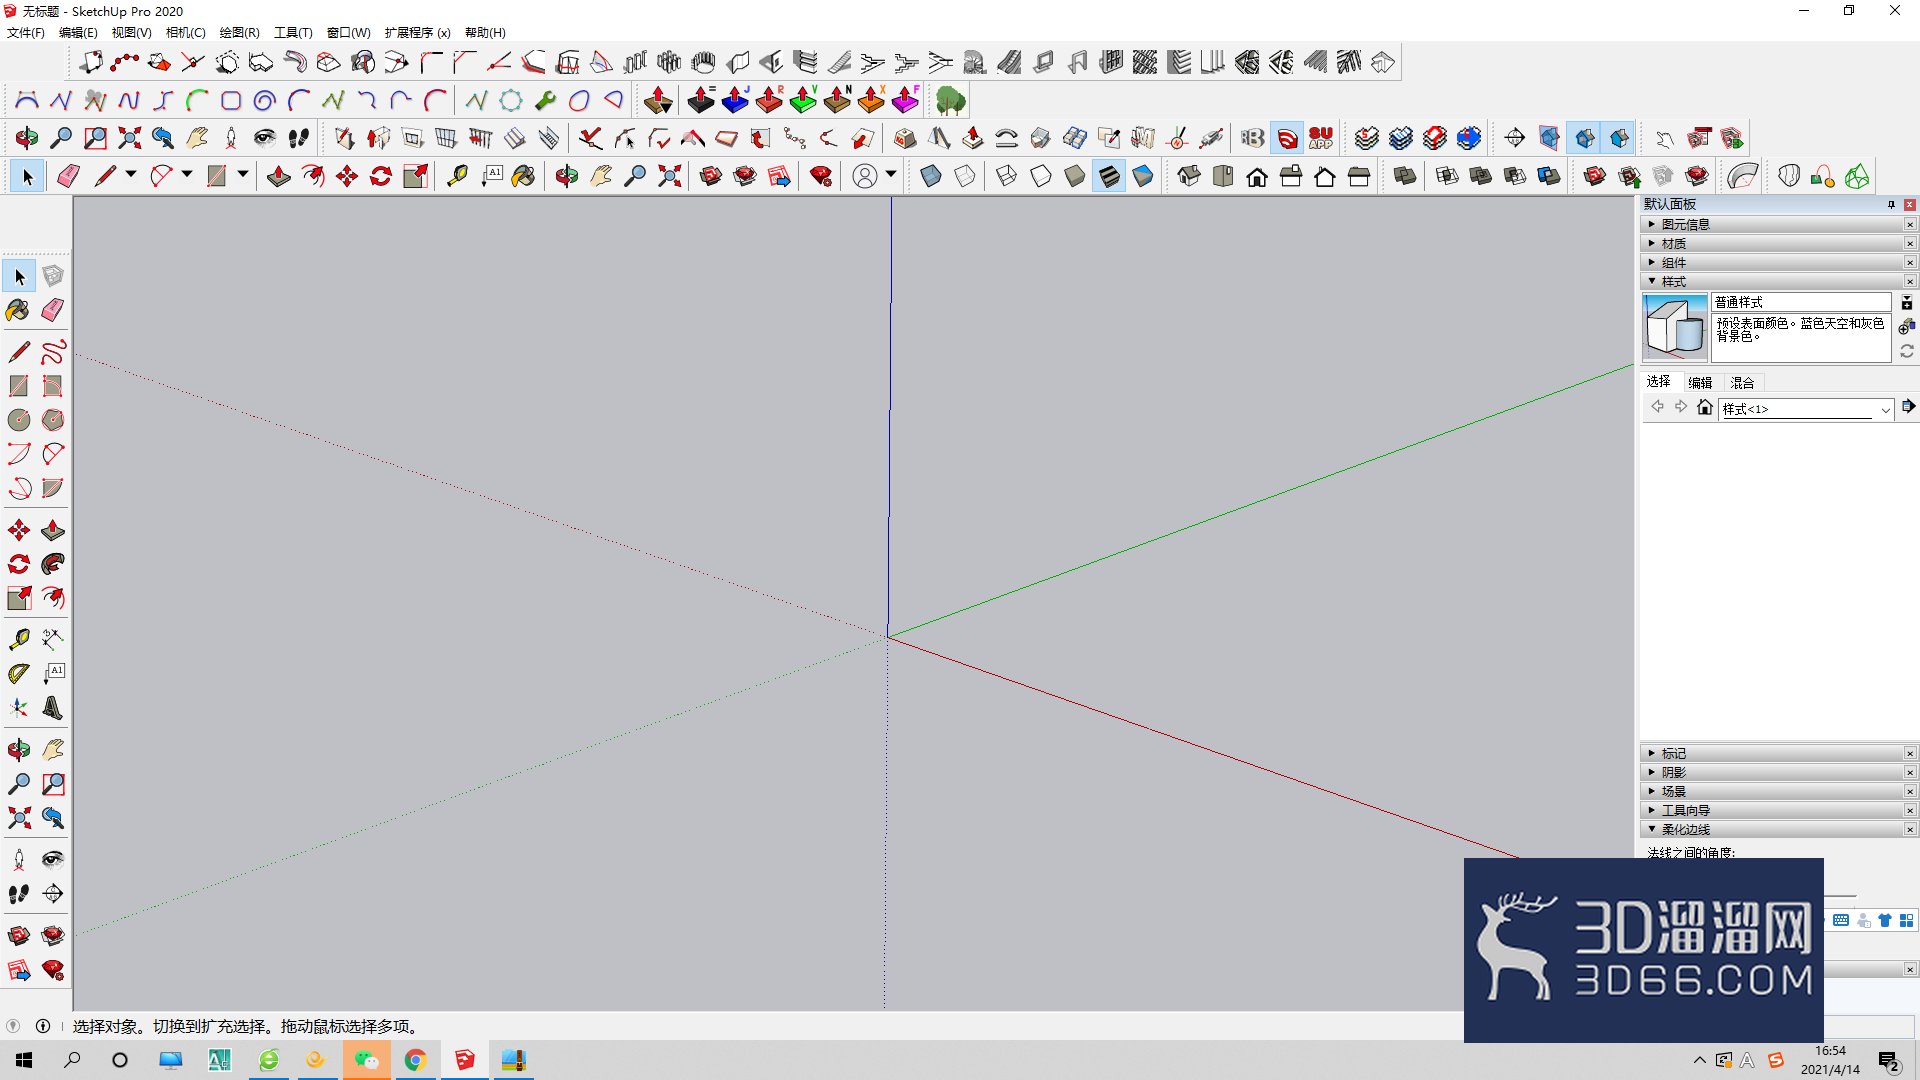Close the 材质 panel with its x button

point(1910,243)
